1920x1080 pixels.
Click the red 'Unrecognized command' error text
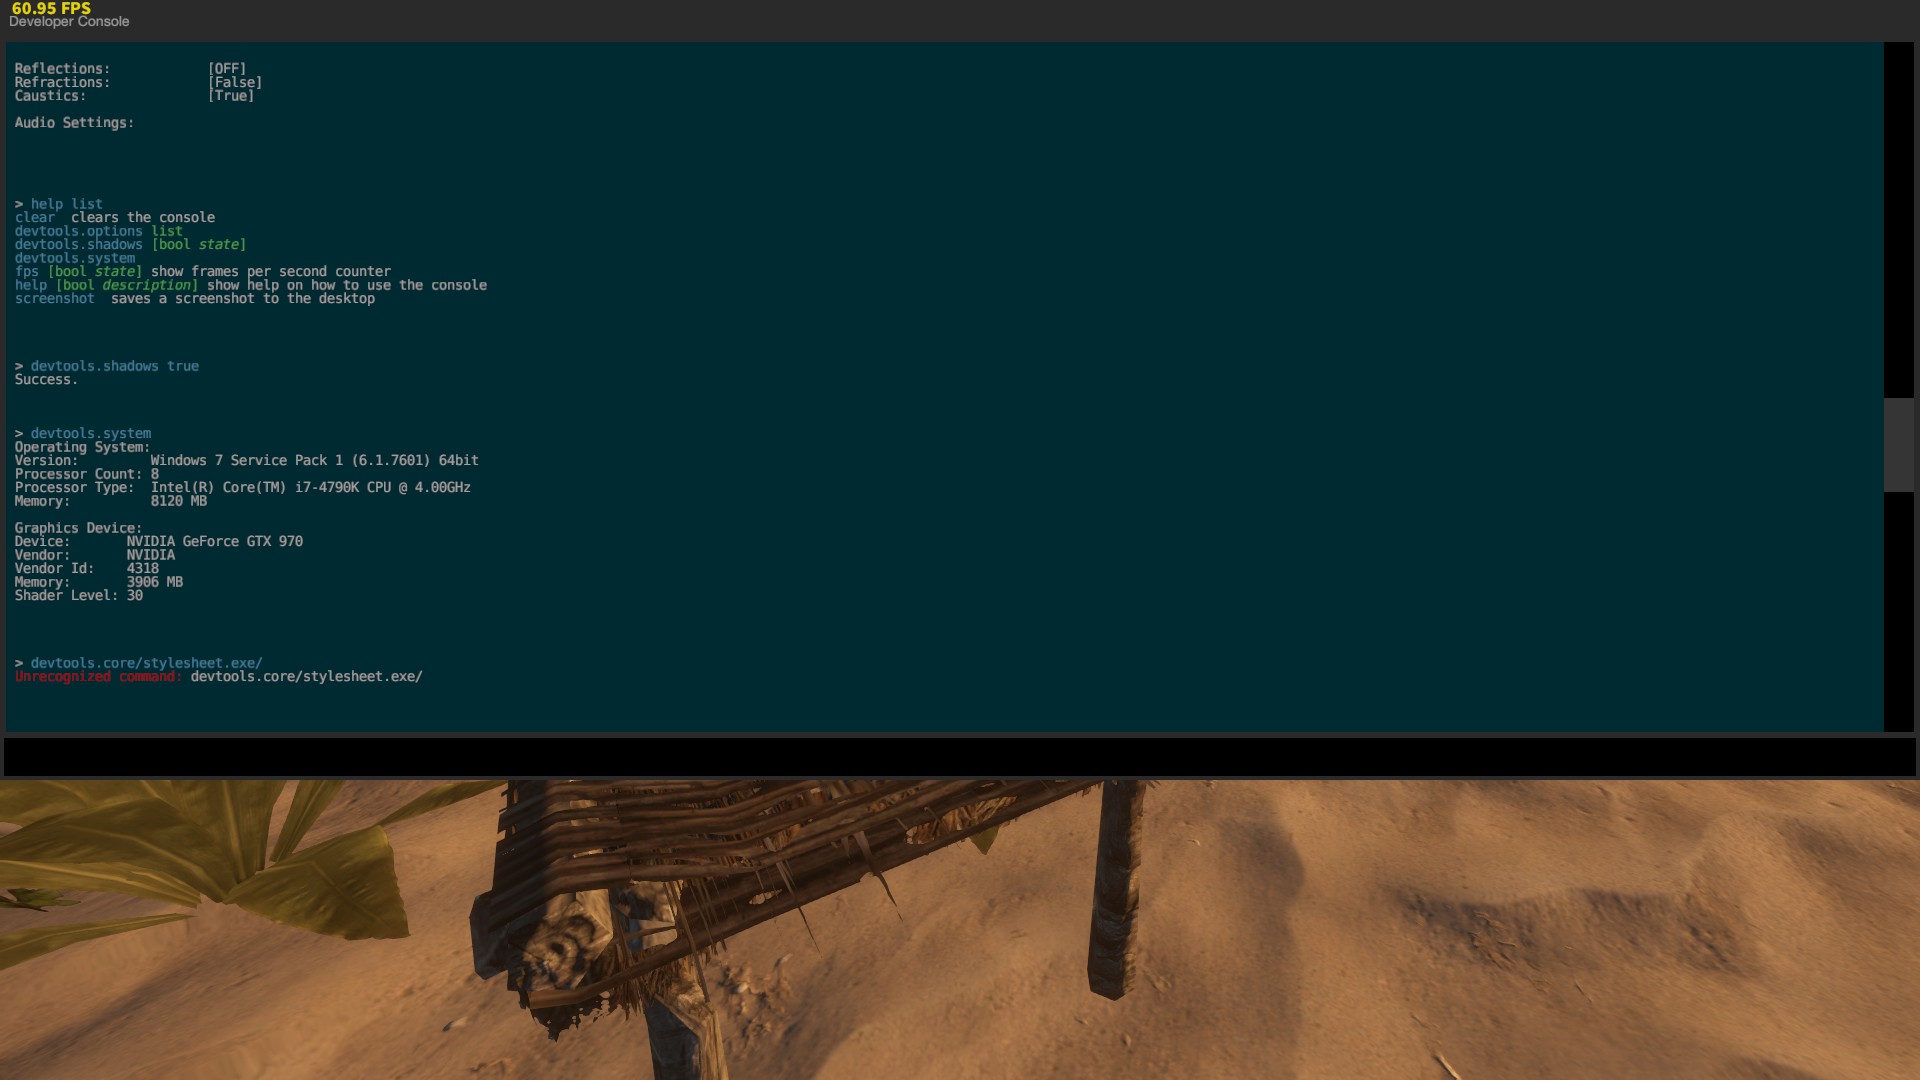click(98, 677)
